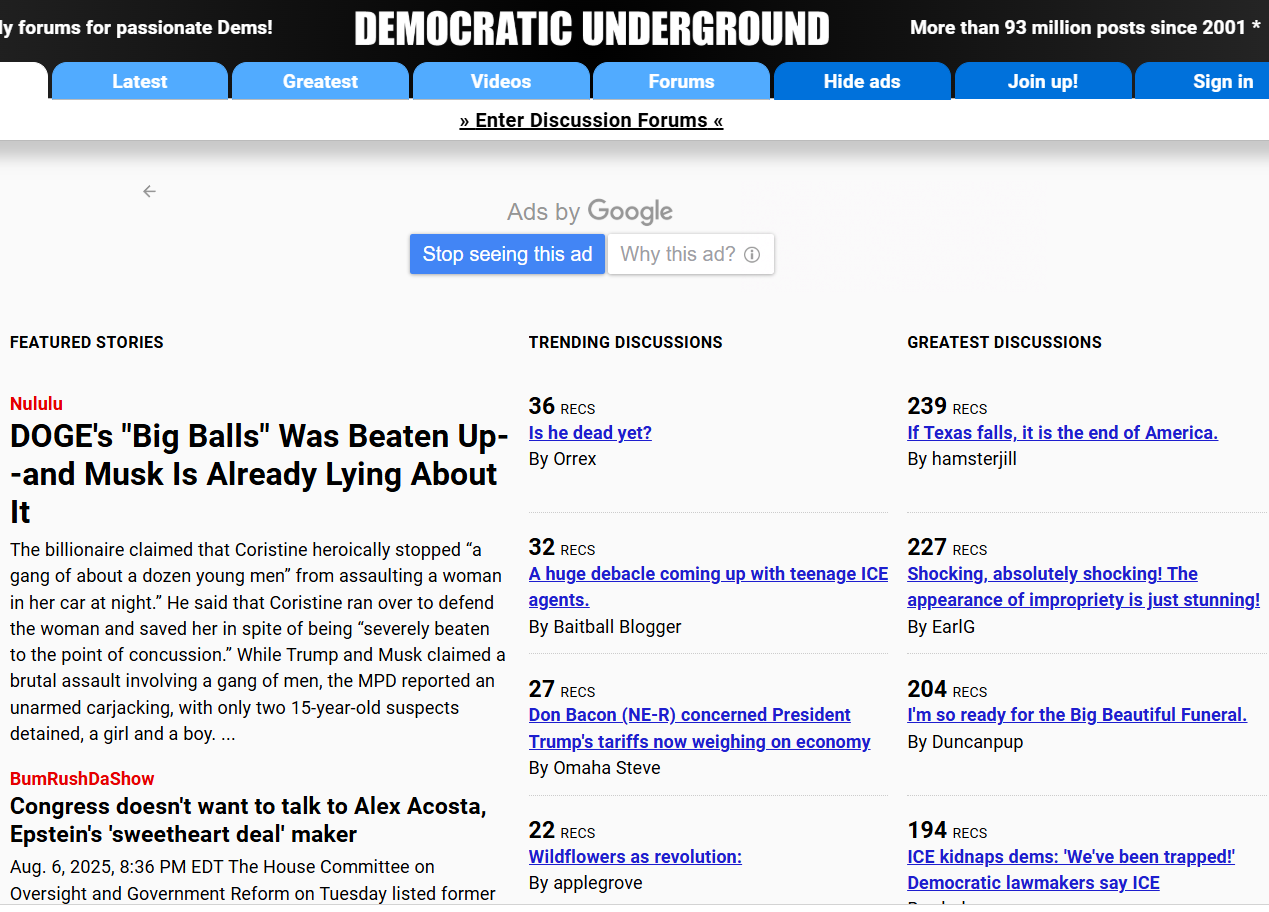
Task: Click the GREATEST DISCUSSIONS heading
Action: tap(1004, 342)
